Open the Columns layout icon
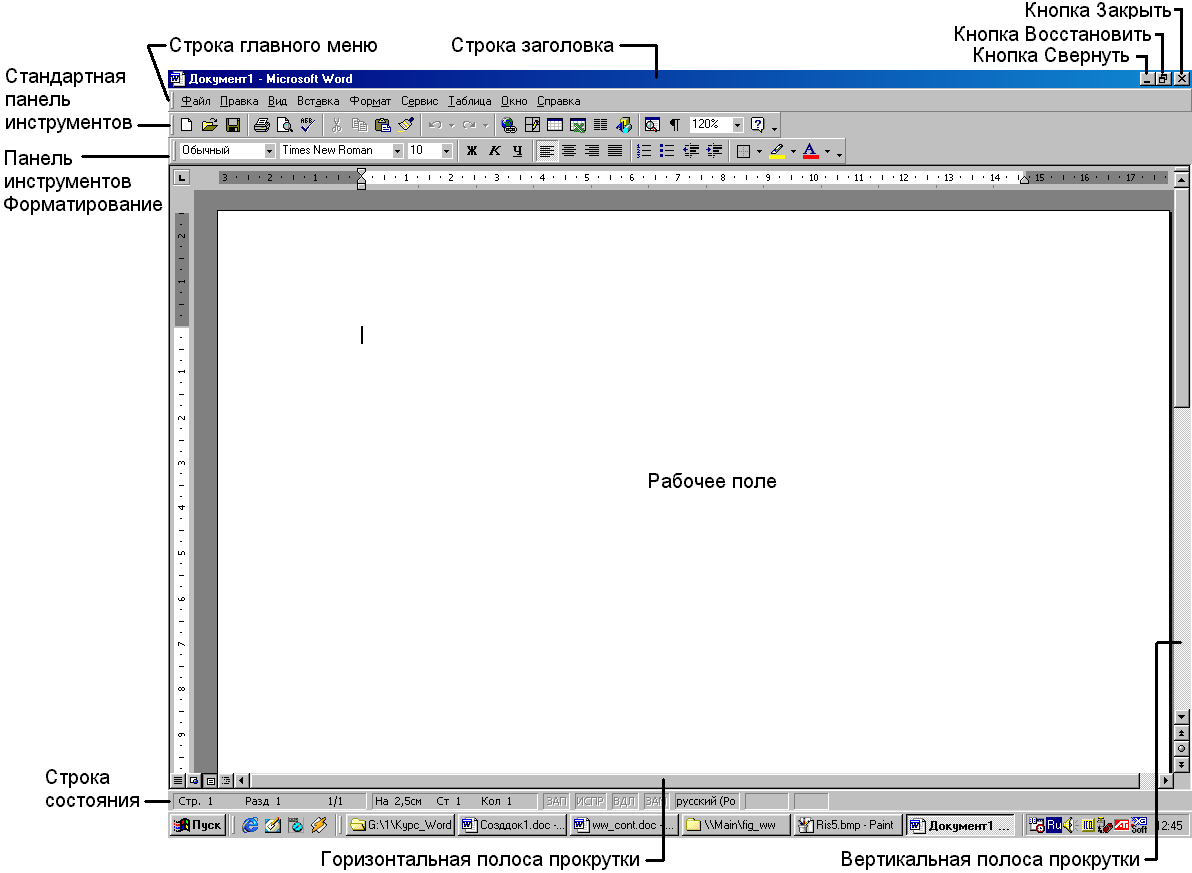Image resolution: width=1192 pixels, height=873 pixels. pyautogui.click(x=601, y=125)
